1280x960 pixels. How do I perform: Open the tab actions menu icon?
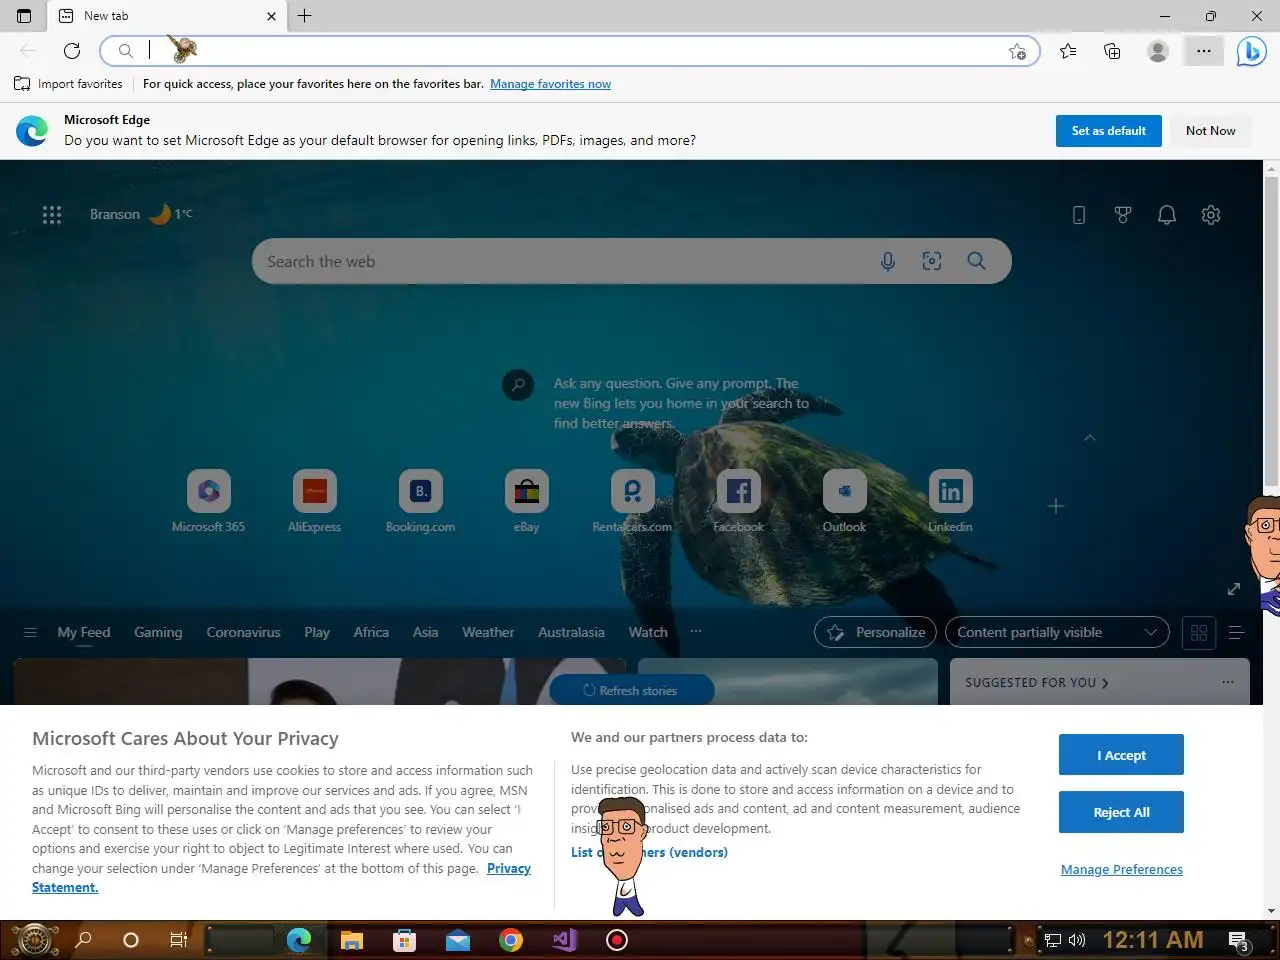point(24,16)
